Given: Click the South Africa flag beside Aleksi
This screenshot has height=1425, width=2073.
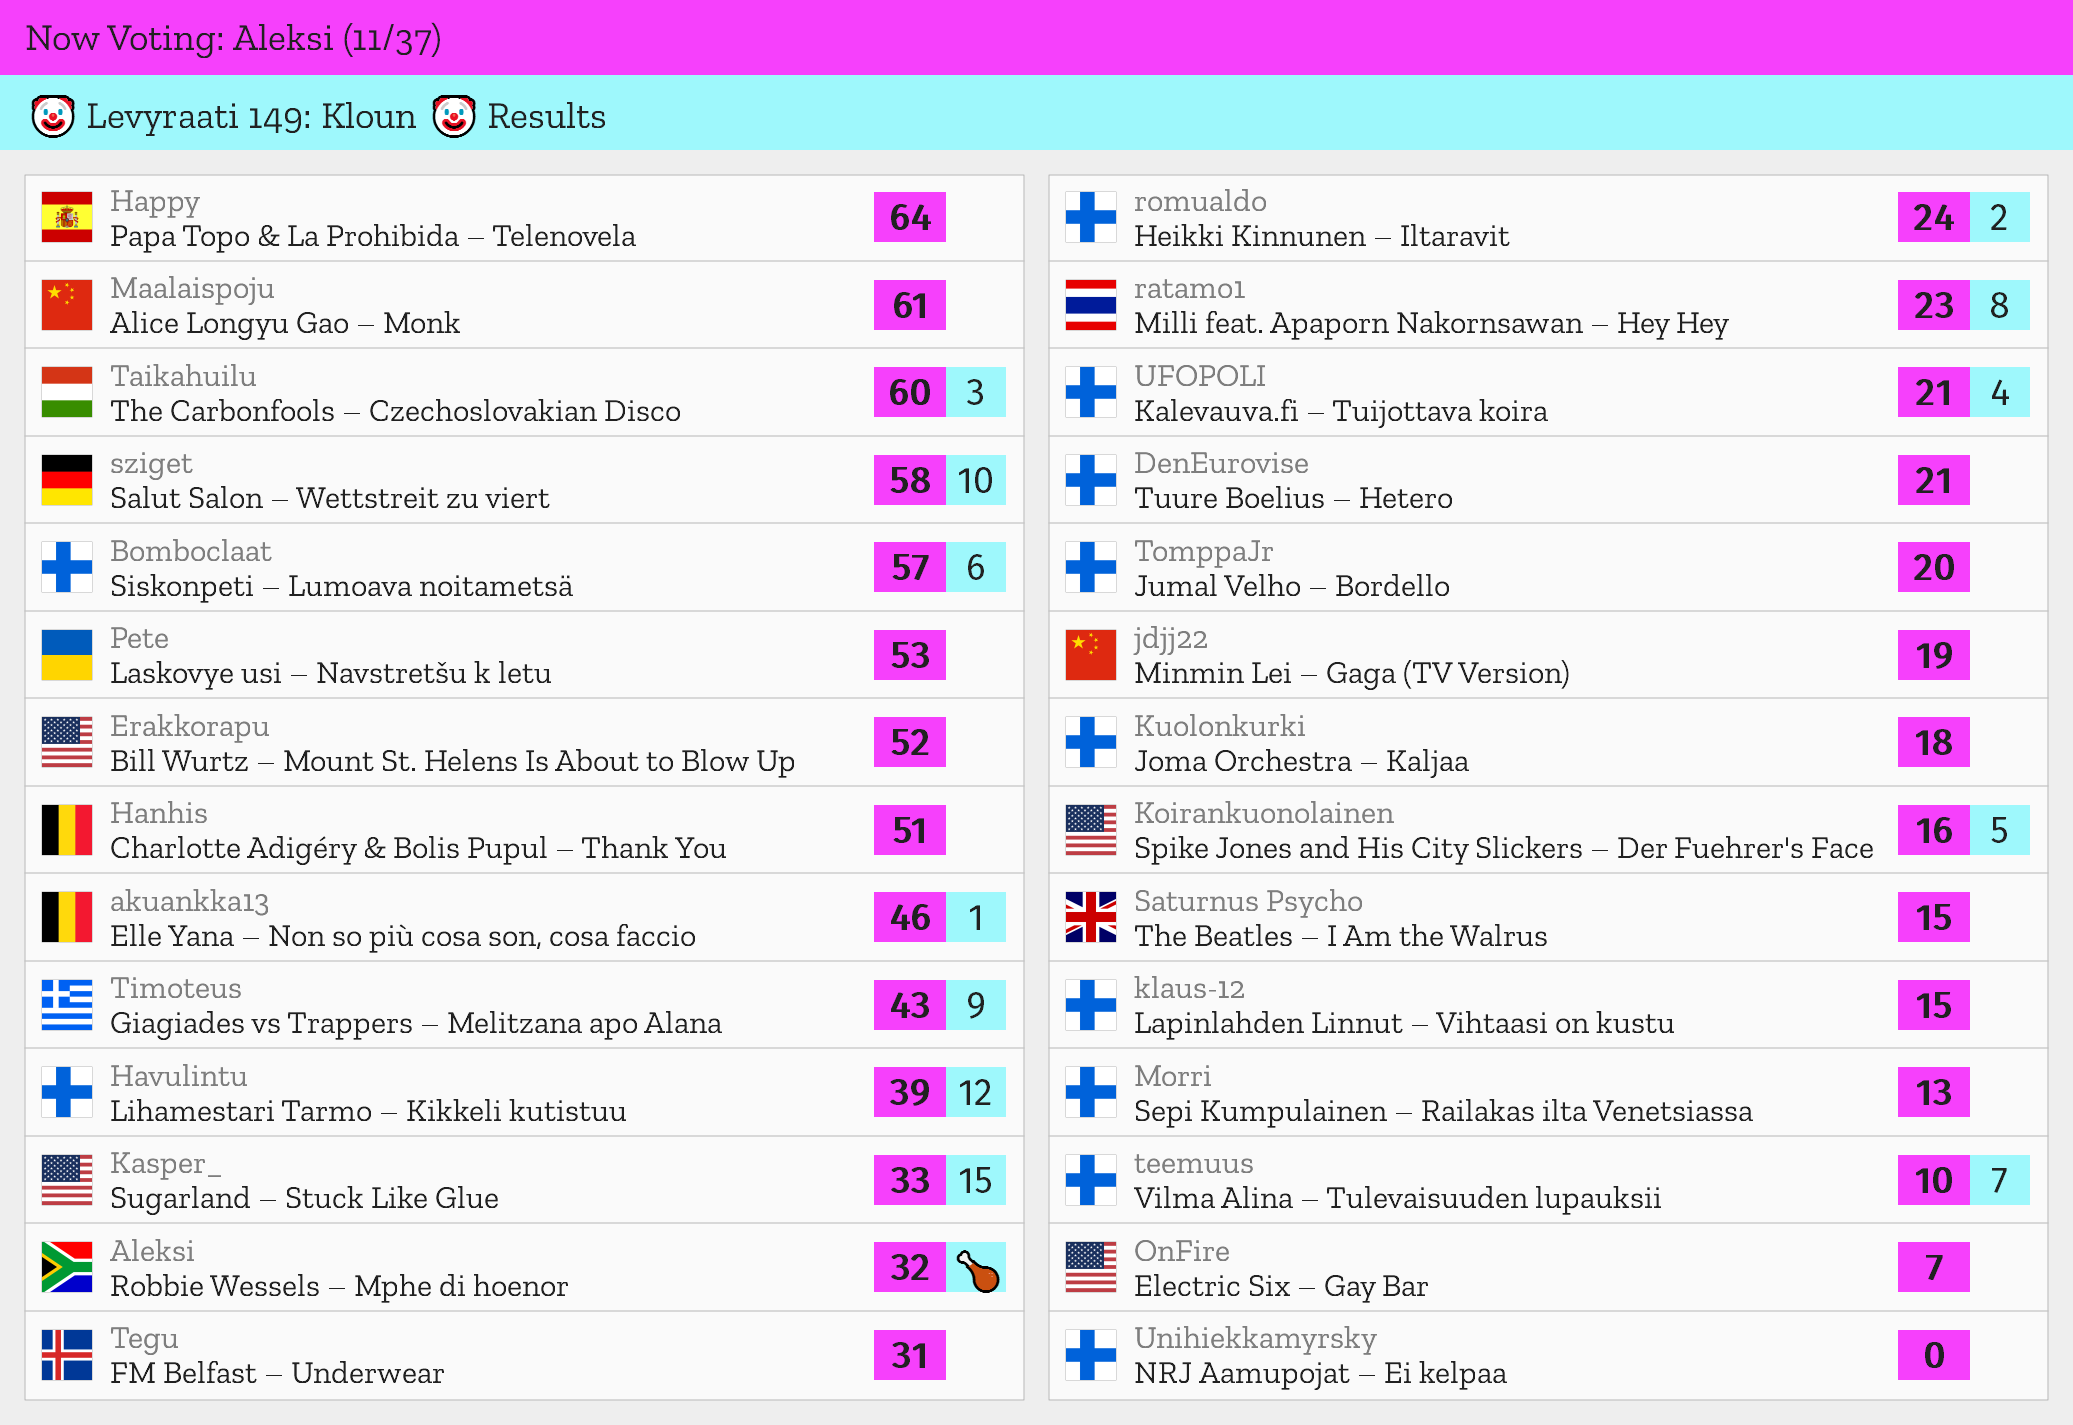Looking at the screenshot, I should [67, 1268].
